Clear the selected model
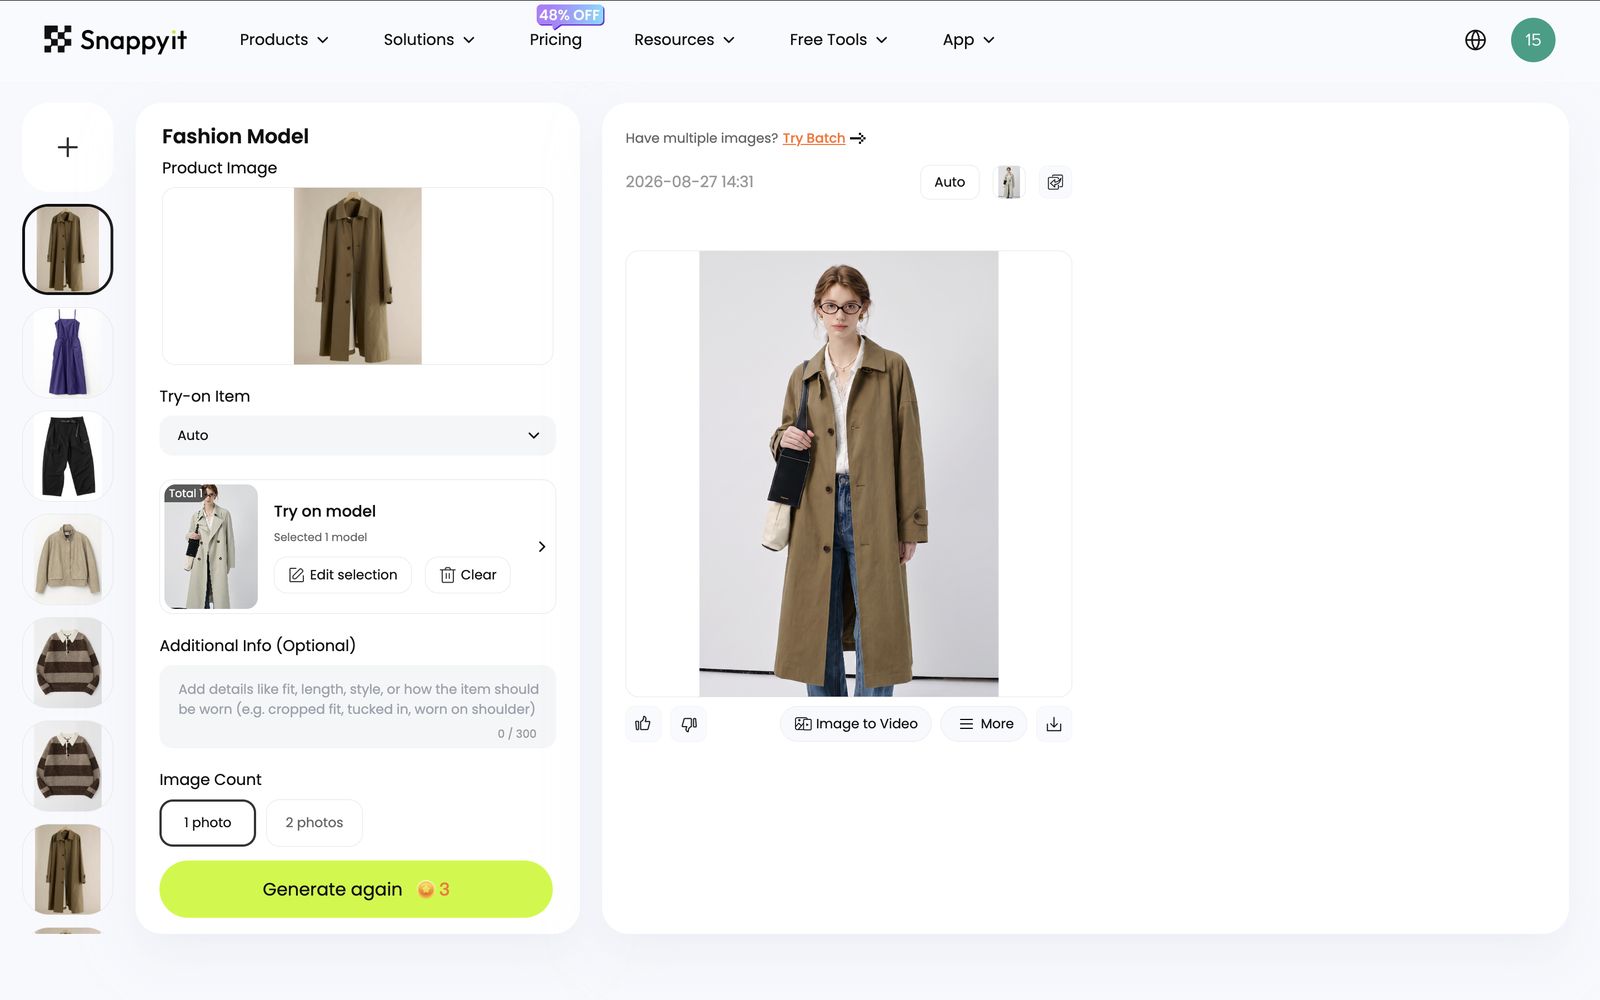The height and width of the screenshot is (1000, 1600). [x=468, y=575]
